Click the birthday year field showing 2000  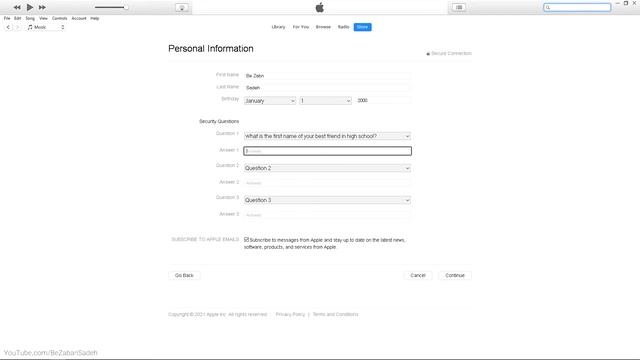[383, 100]
